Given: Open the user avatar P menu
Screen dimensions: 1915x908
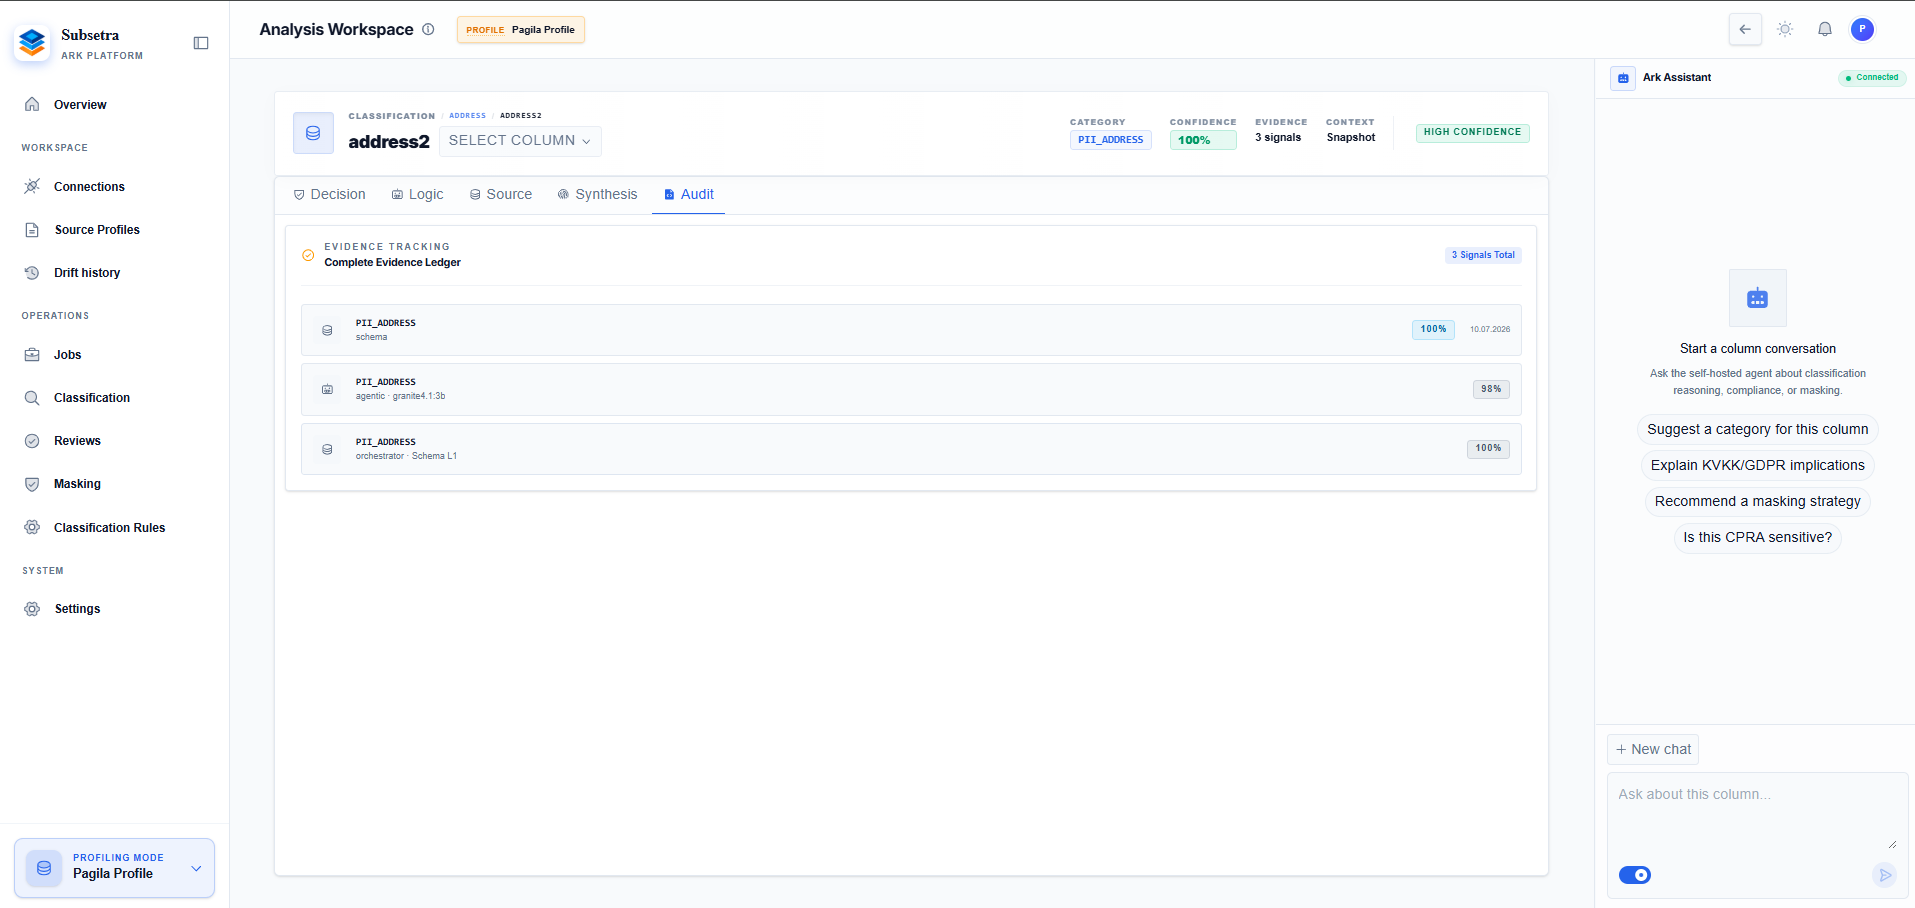Looking at the screenshot, I should 1862,29.
